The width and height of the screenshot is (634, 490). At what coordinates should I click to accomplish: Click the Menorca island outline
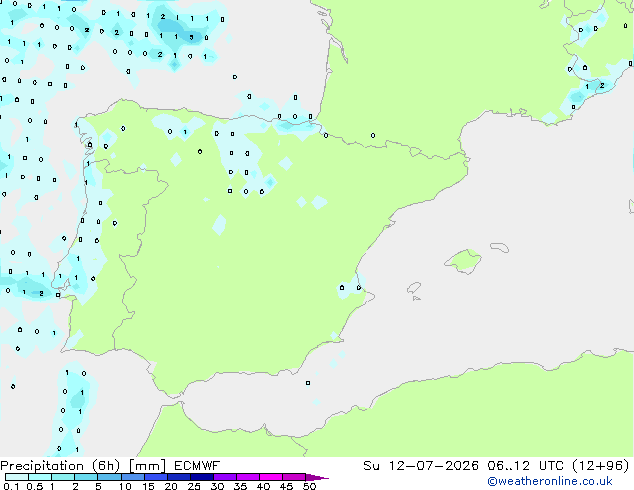coord(499,247)
